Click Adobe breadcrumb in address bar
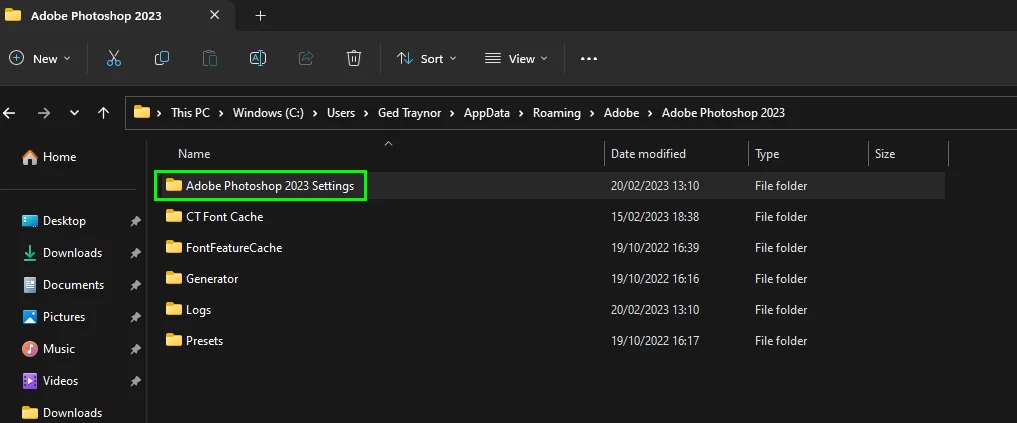The image size is (1017, 423). click(621, 113)
